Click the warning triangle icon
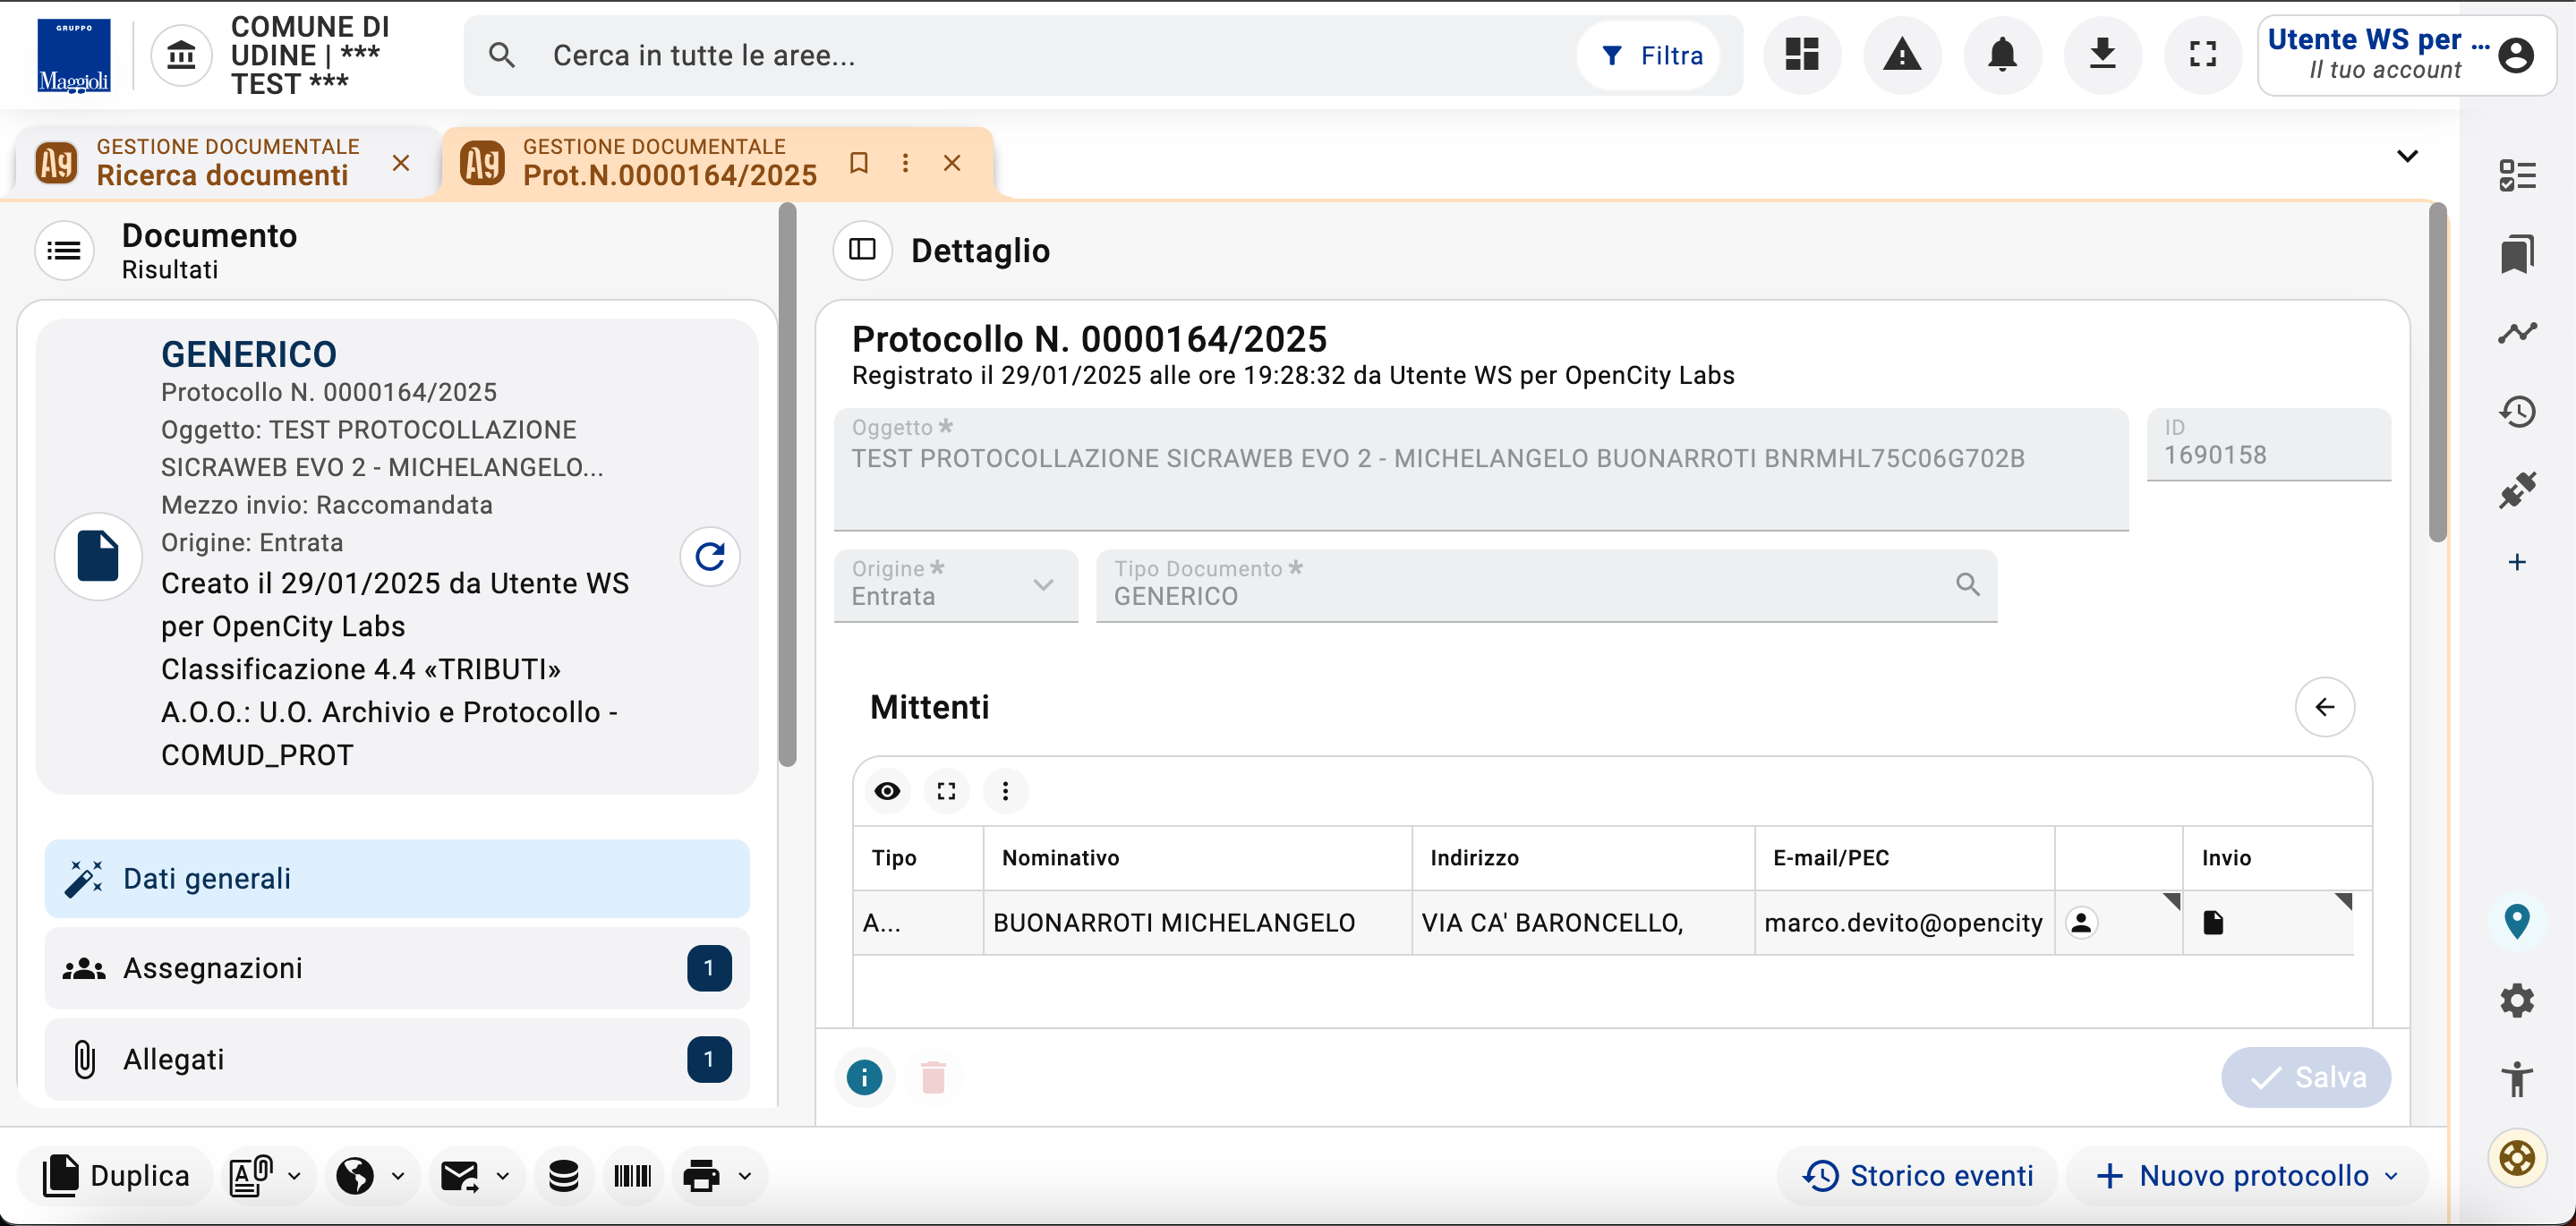 point(1902,55)
